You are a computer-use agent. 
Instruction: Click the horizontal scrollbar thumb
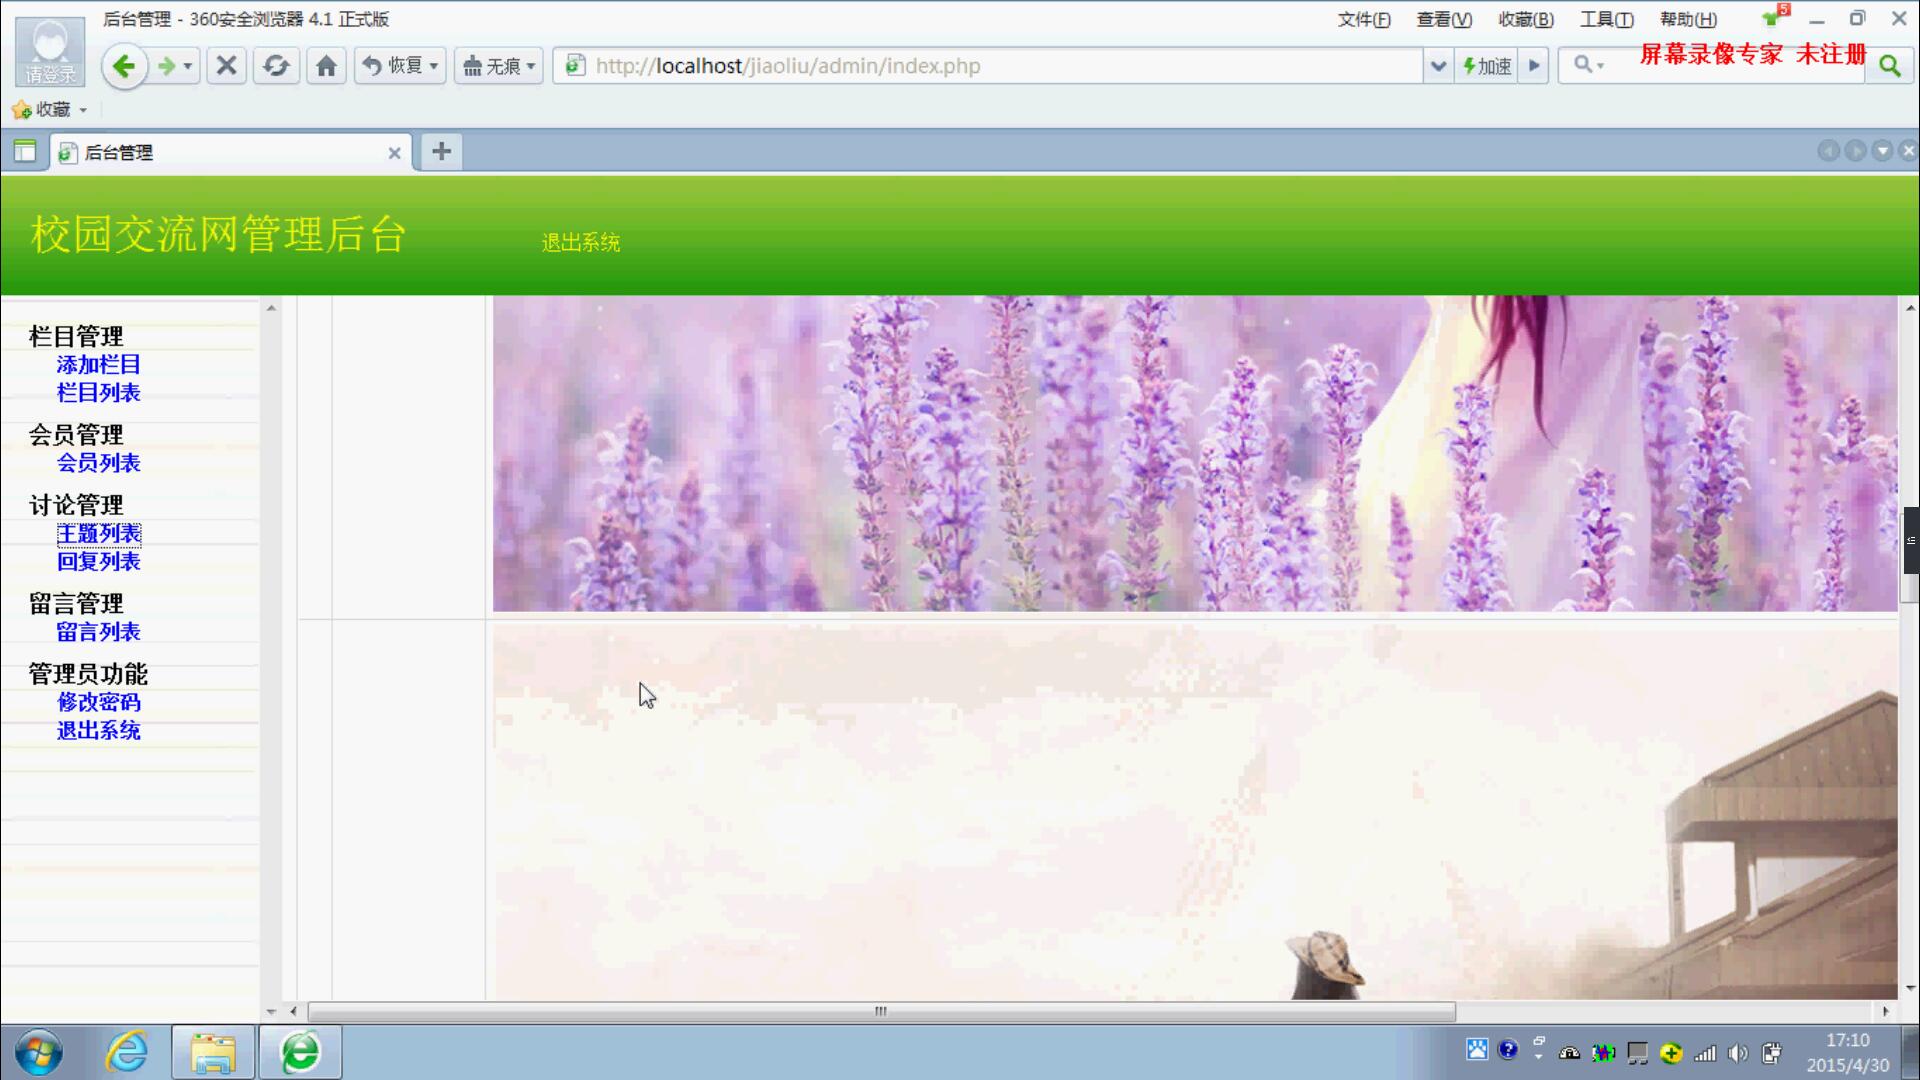[x=881, y=1011]
